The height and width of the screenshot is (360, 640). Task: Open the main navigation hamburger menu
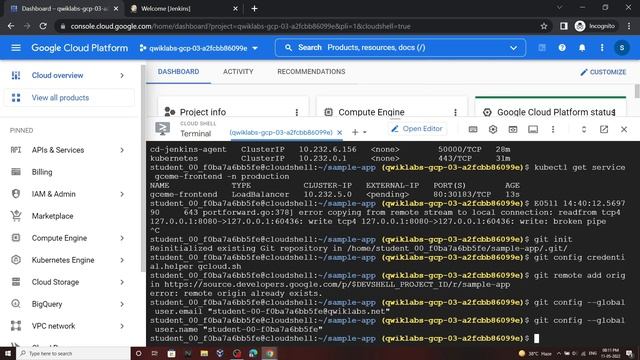point(16,48)
